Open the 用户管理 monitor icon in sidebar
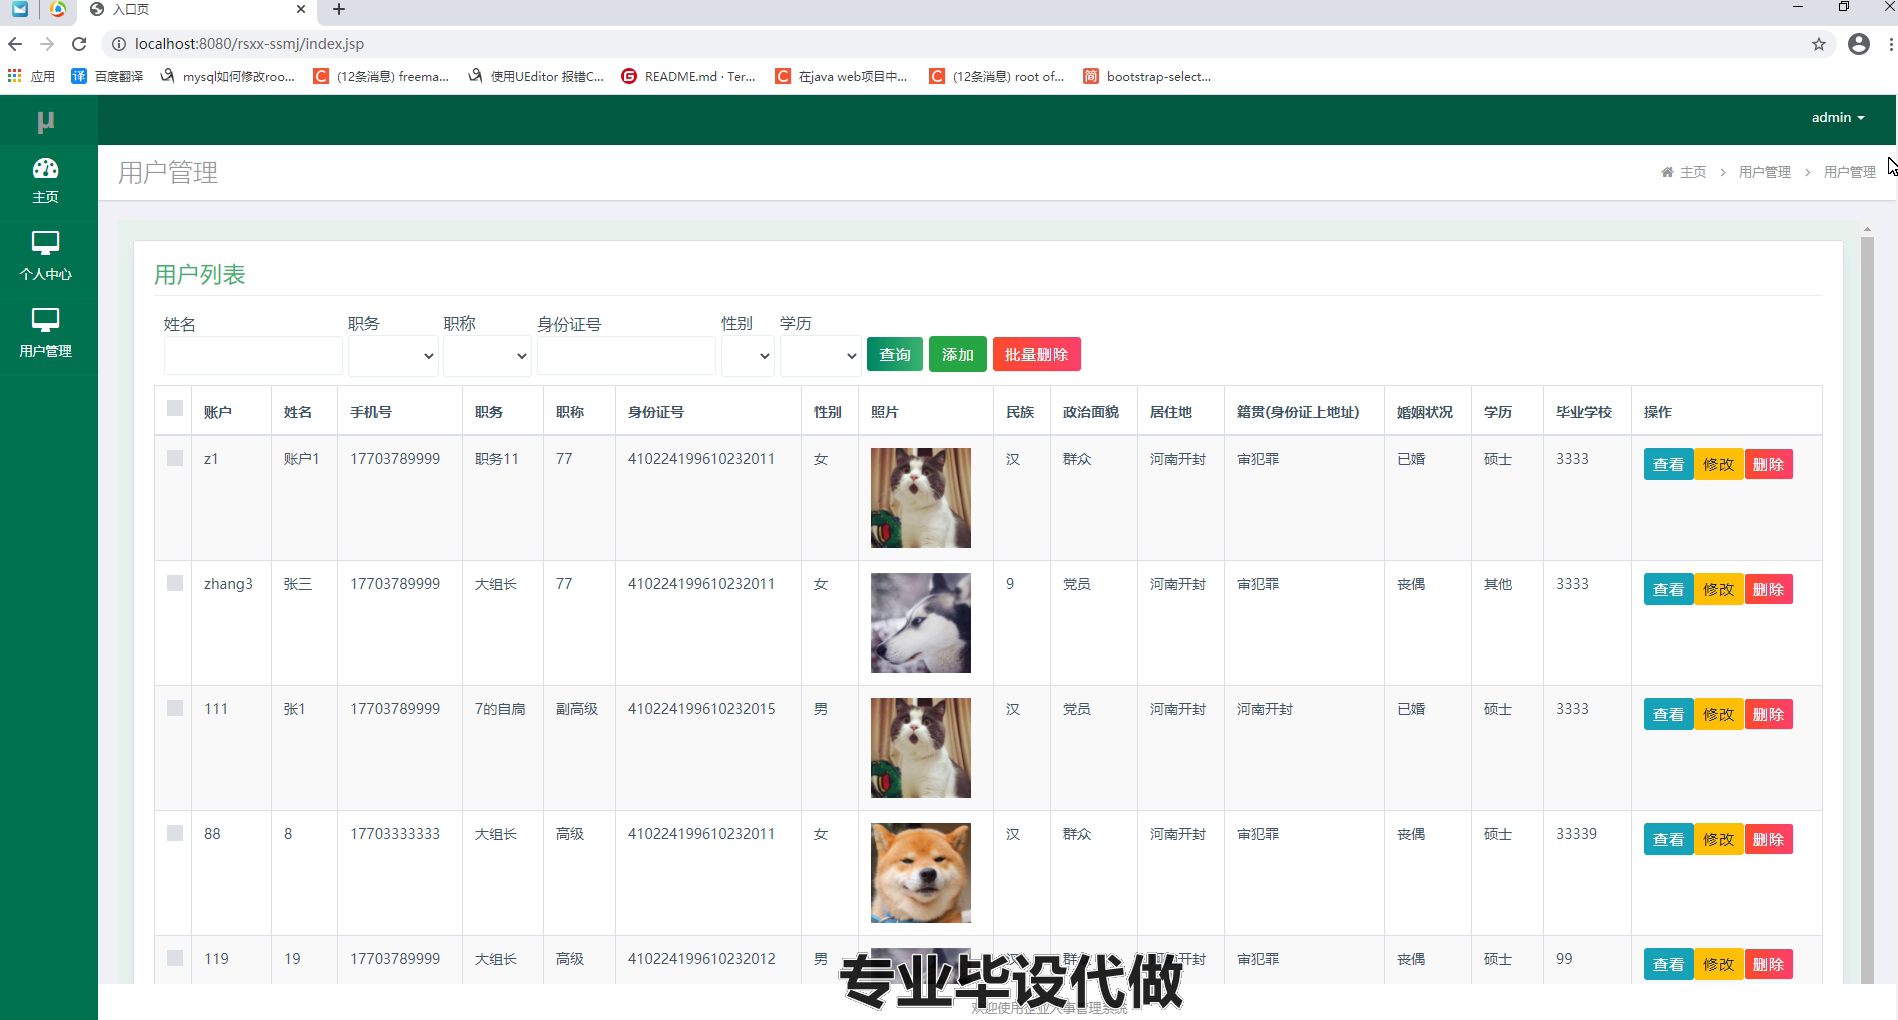 (x=46, y=320)
